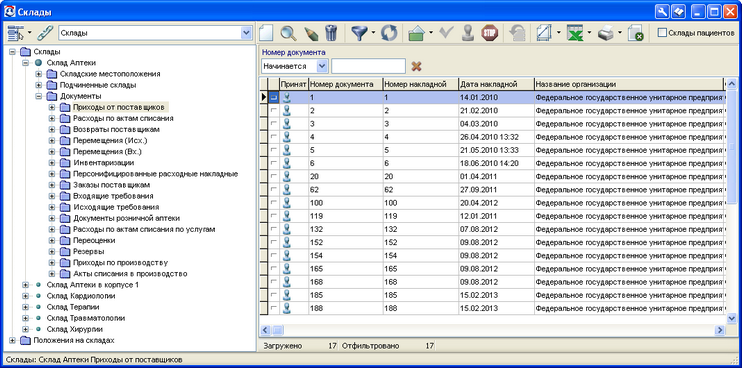Screen dimensions: 742x368
Task: Click the document sheets icon in toolbar
Action: click(x=544, y=33)
